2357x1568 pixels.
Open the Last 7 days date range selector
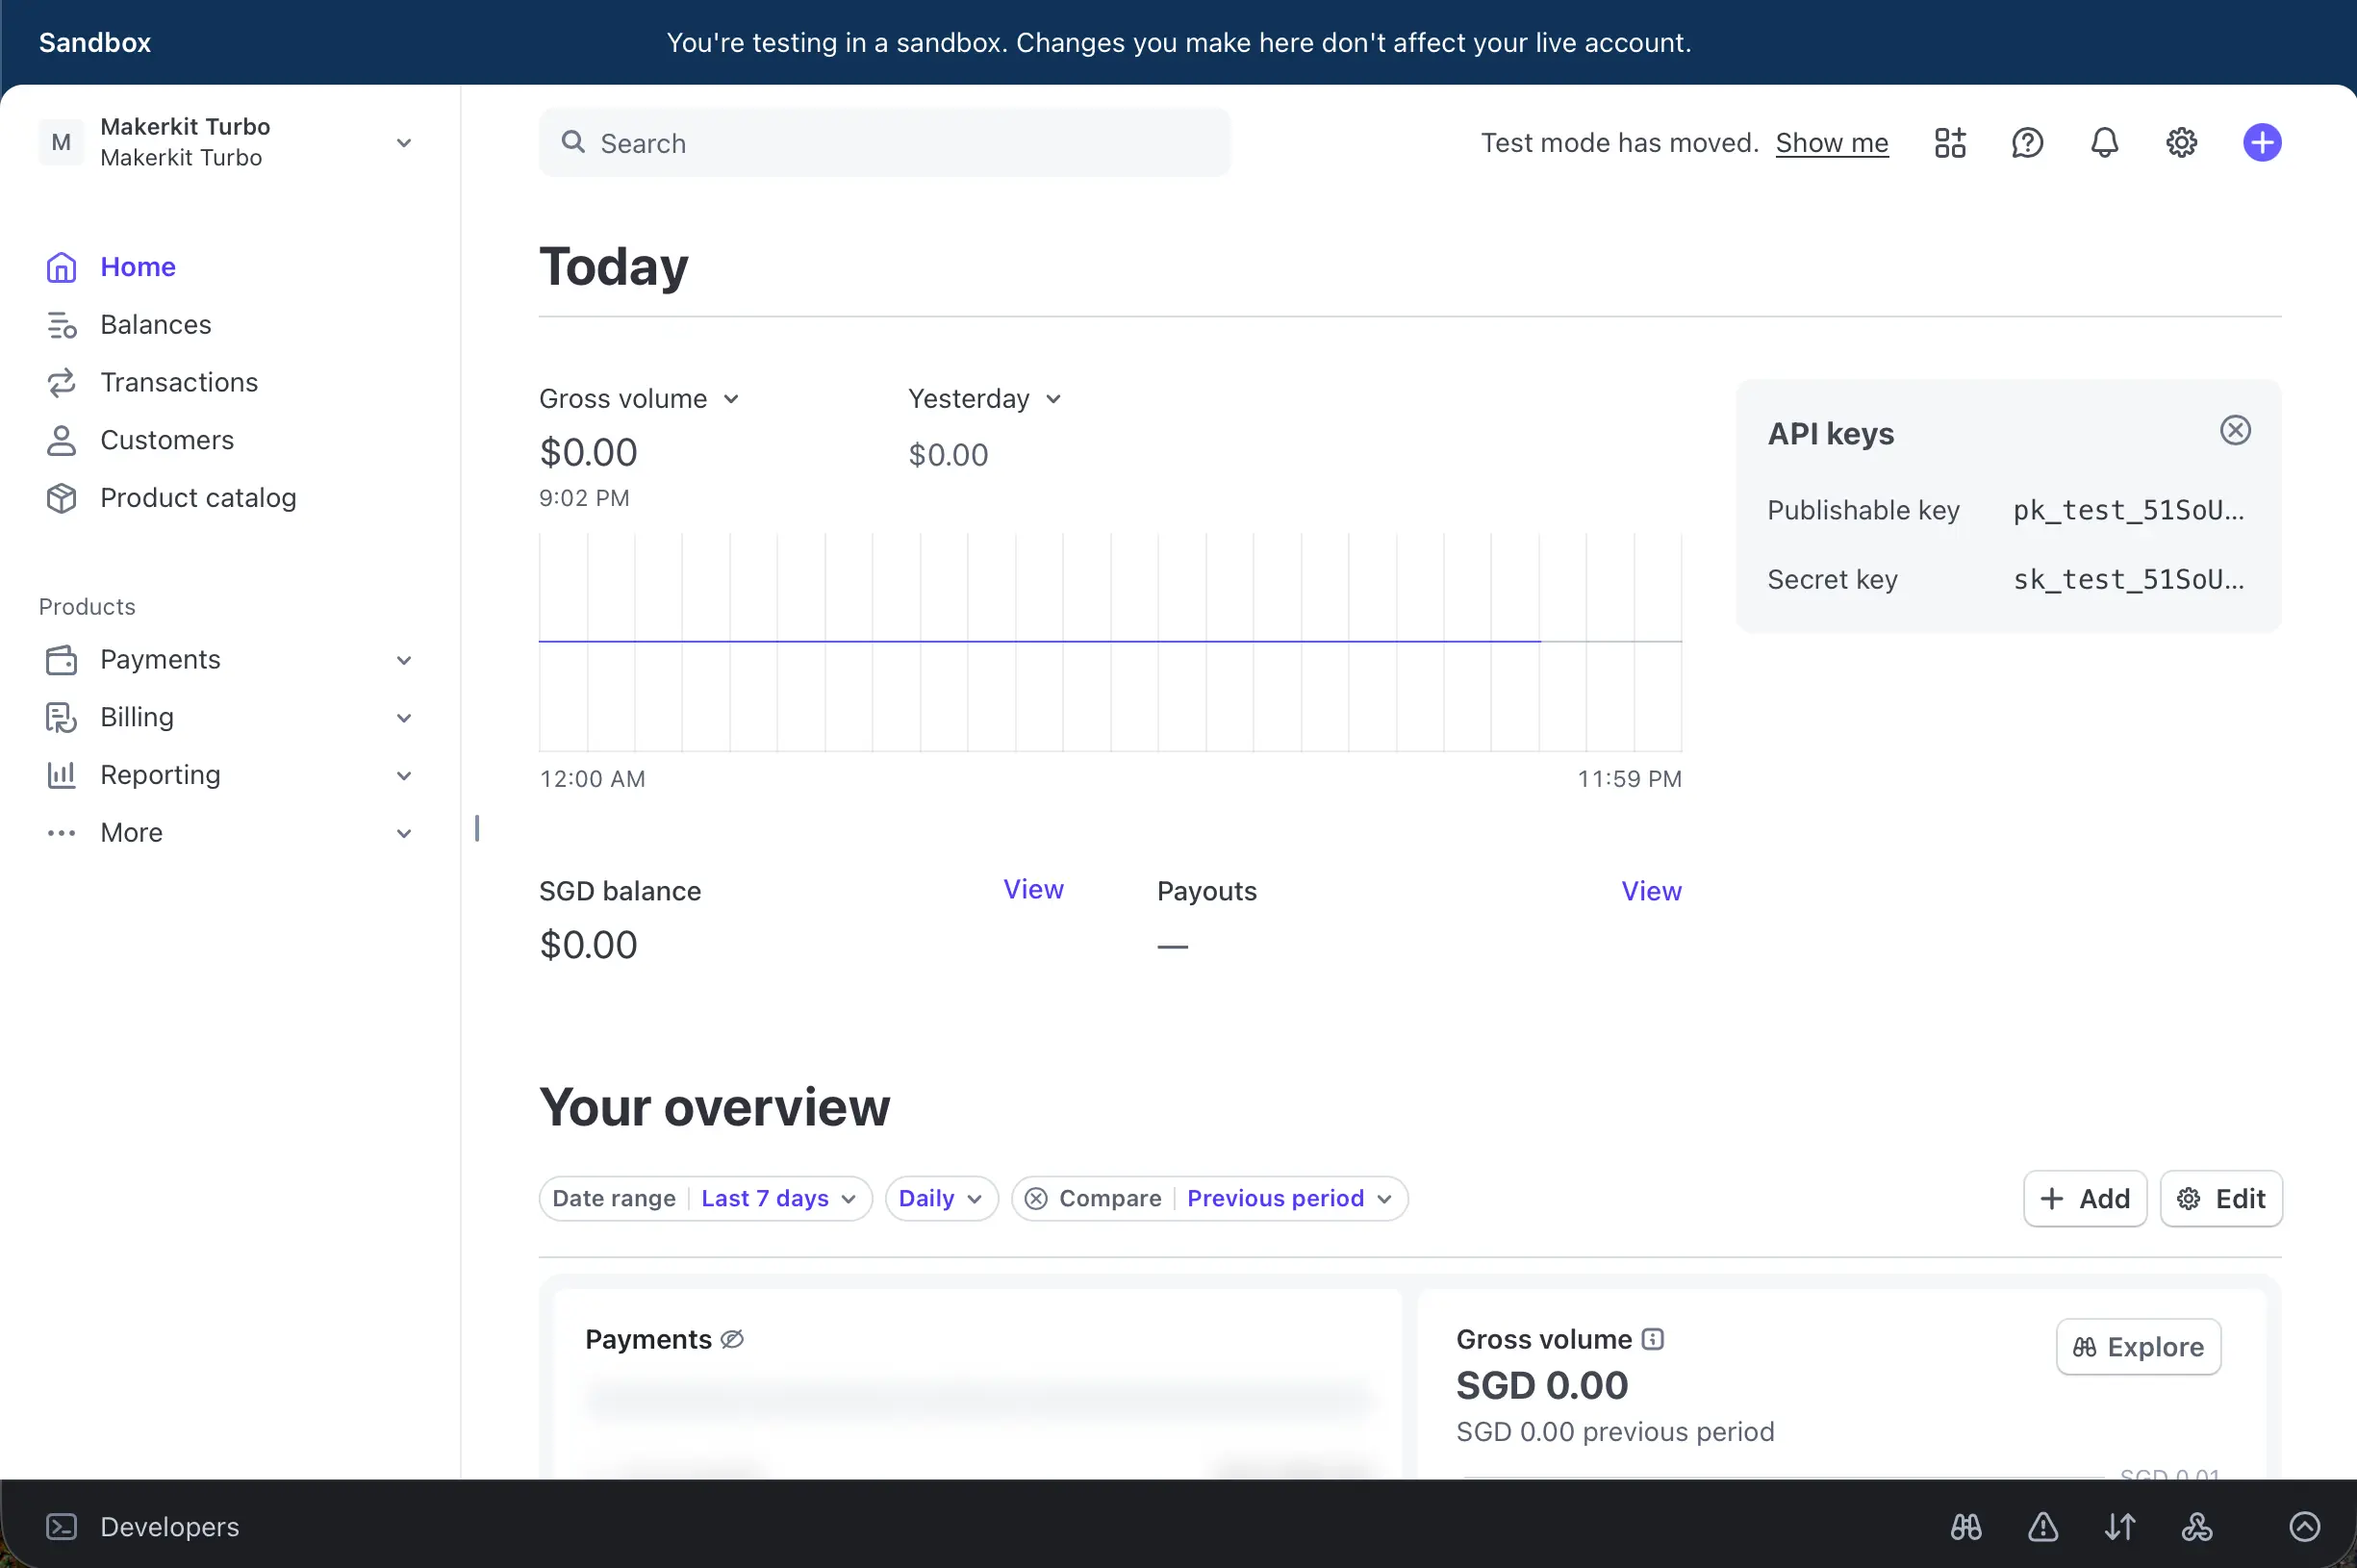click(778, 1198)
